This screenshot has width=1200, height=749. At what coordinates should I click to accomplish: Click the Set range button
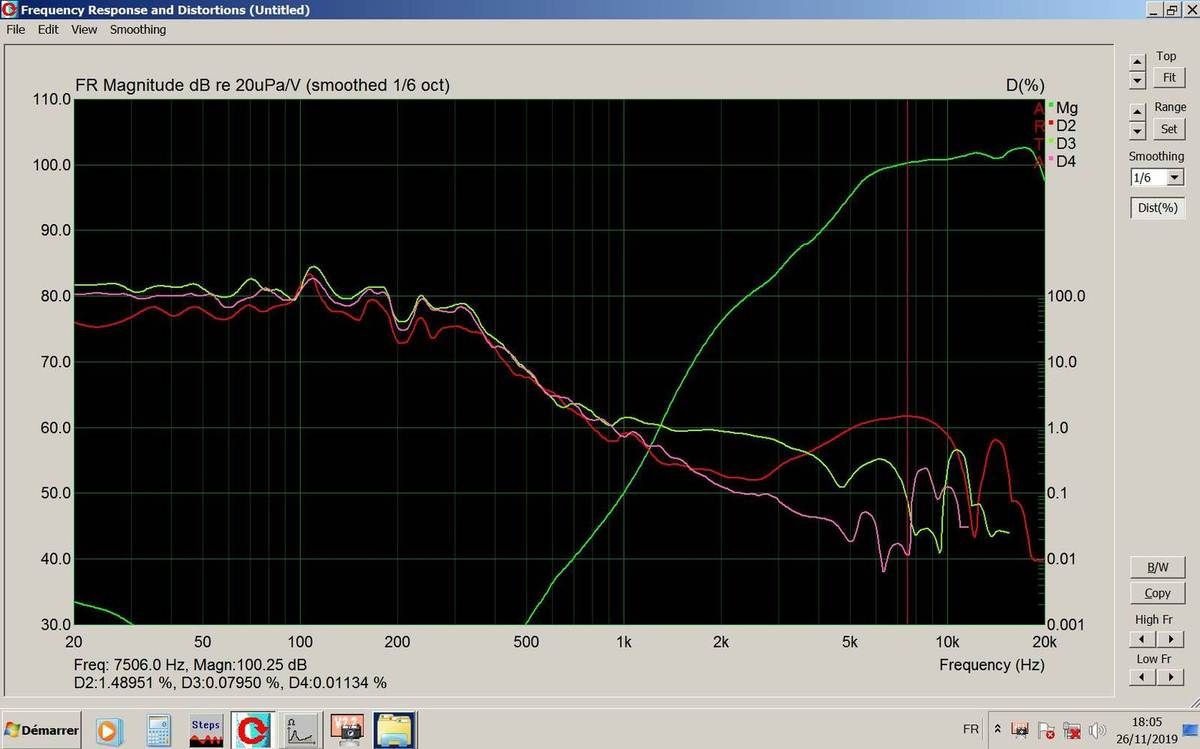coord(1168,129)
